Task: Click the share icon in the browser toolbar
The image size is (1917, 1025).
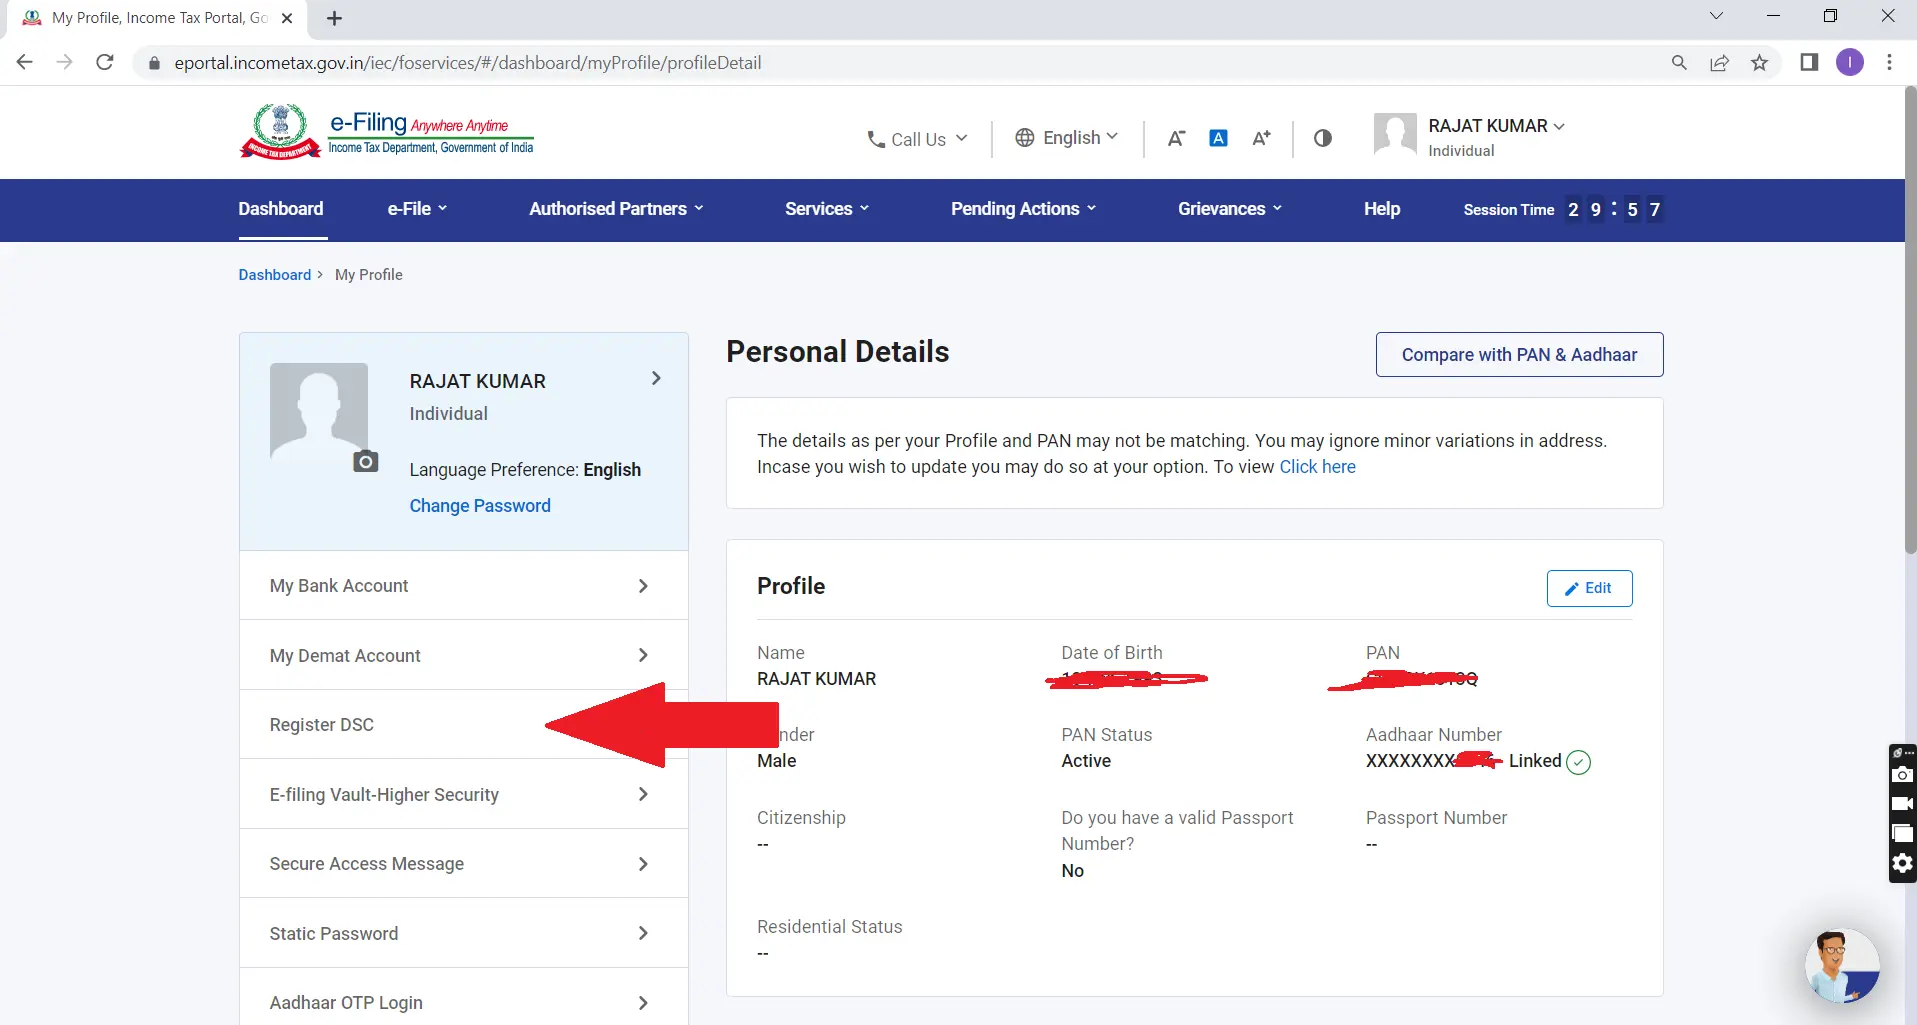Action: tap(1719, 62)
